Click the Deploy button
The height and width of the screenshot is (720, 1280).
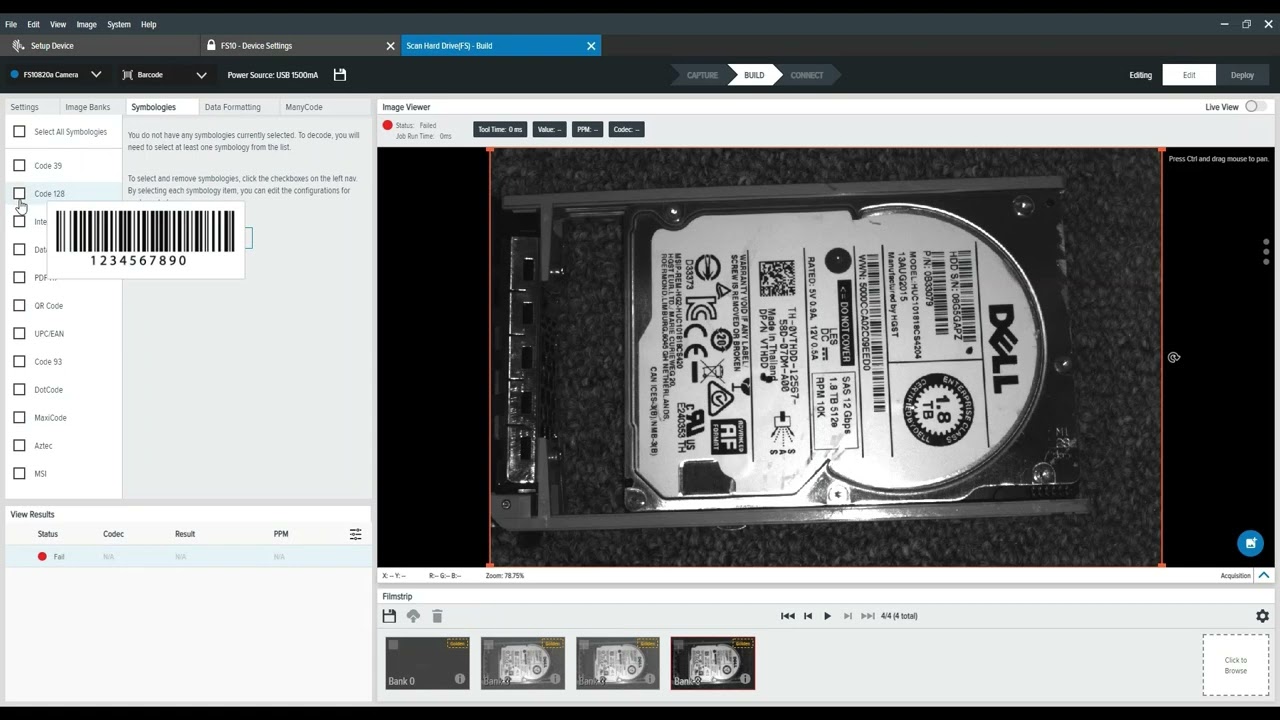pyautogui.click(x=1242, y=75)
